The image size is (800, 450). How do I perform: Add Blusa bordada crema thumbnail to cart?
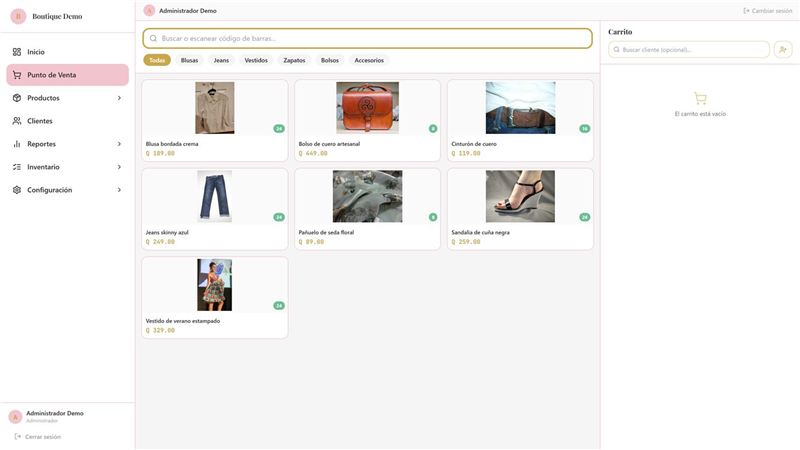point(215,108)
